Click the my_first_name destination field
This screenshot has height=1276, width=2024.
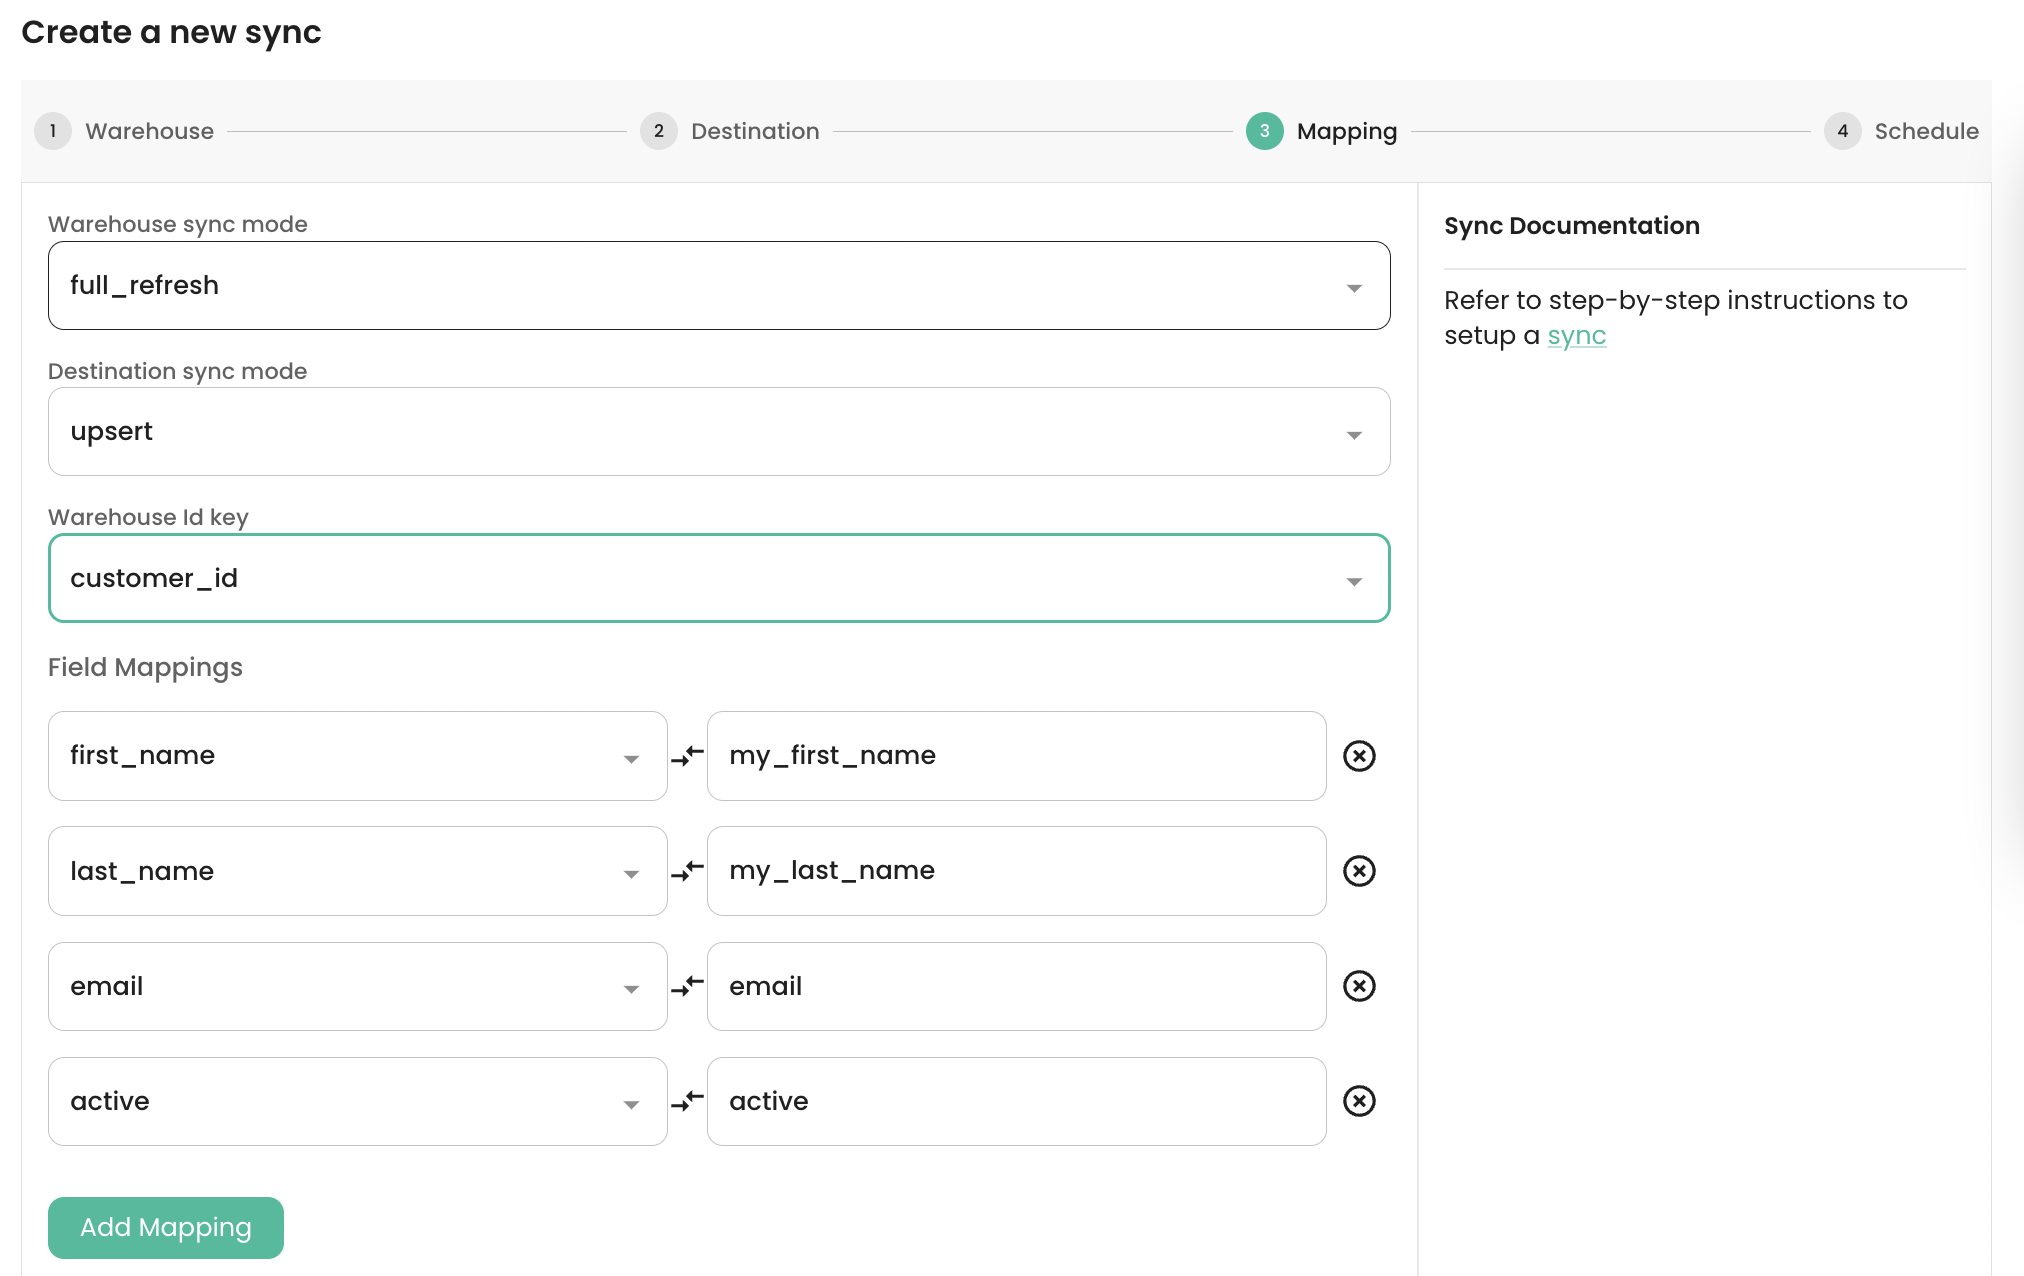1015,756
